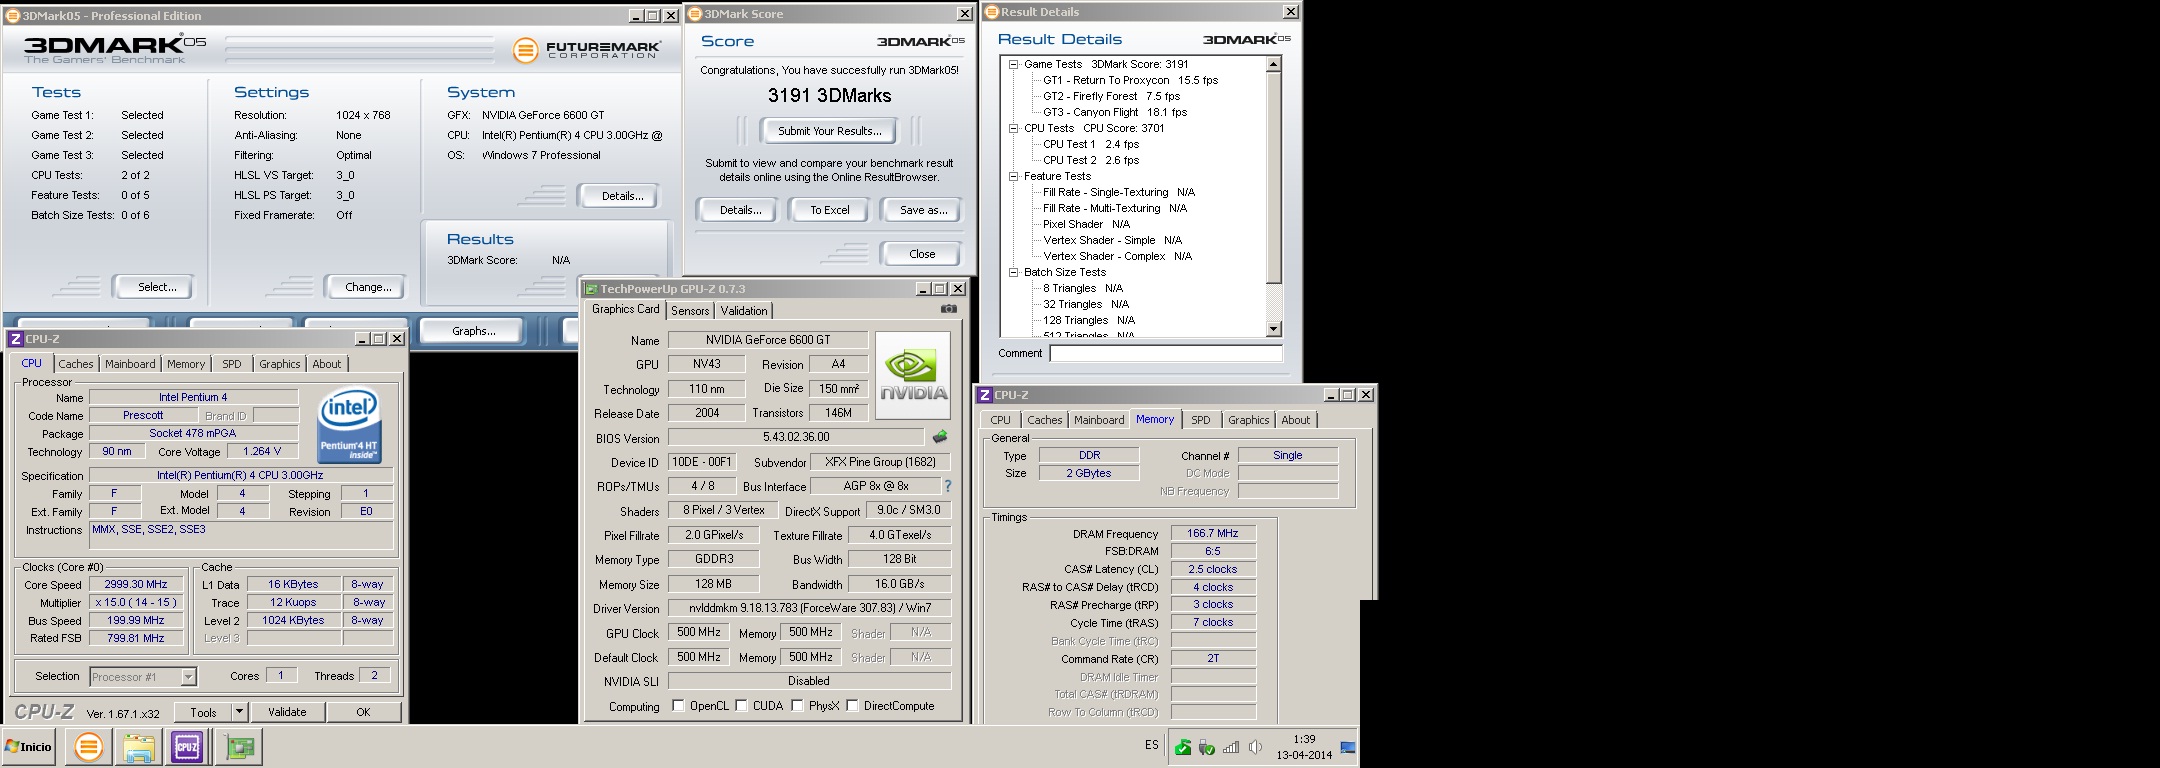Click Close button in 3DMark Score window
This screenshot has width=2160, height=768.
(x=922, y=254)
